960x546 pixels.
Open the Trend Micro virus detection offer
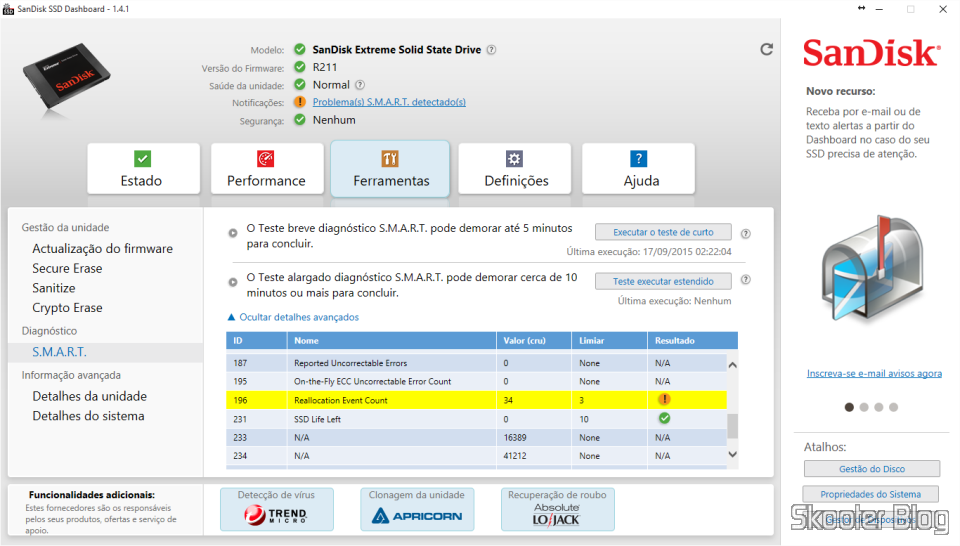point(277,509)
